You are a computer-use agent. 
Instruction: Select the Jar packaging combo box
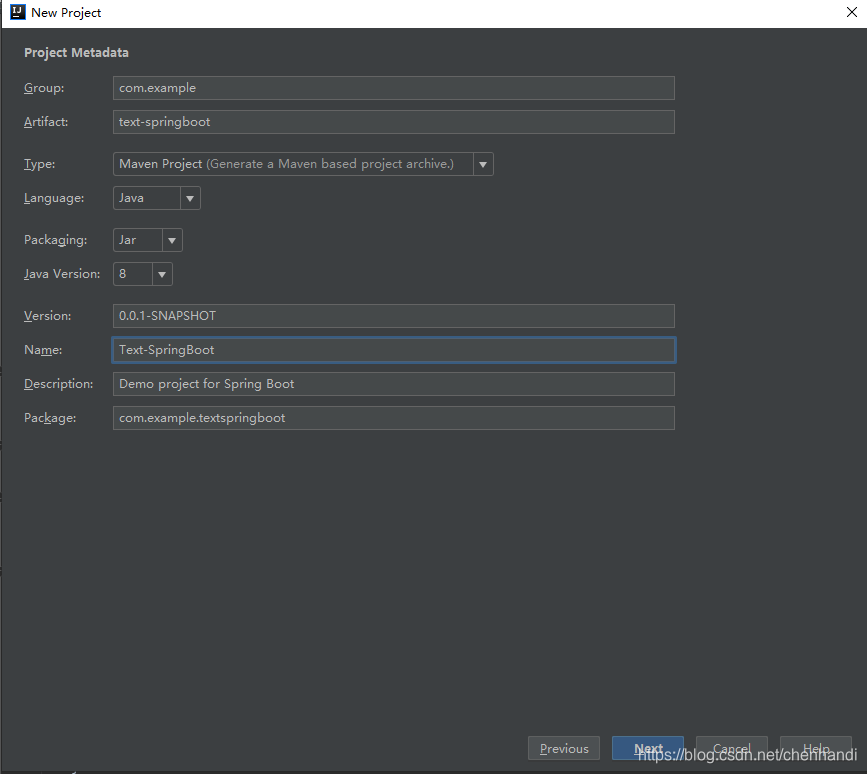coord(148,240)
